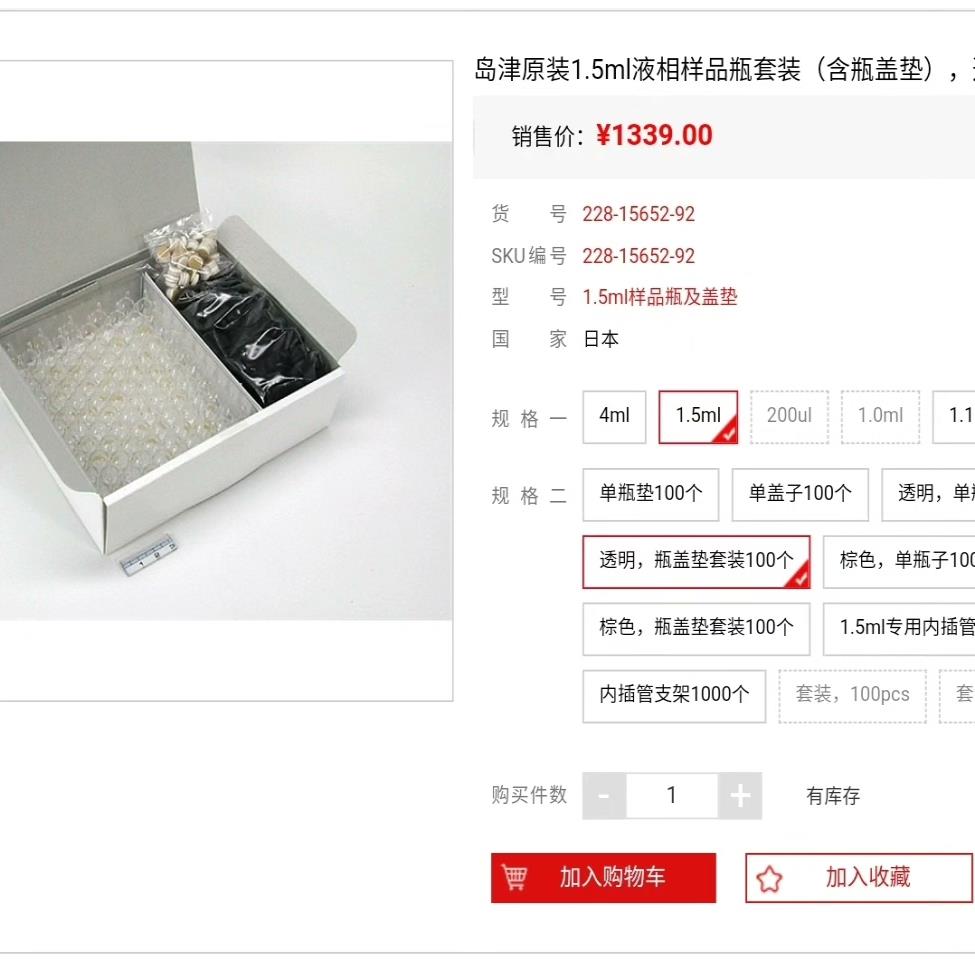Increase quantity with plus button
Viewport: 975px width, 975px height.
point(740,795)
